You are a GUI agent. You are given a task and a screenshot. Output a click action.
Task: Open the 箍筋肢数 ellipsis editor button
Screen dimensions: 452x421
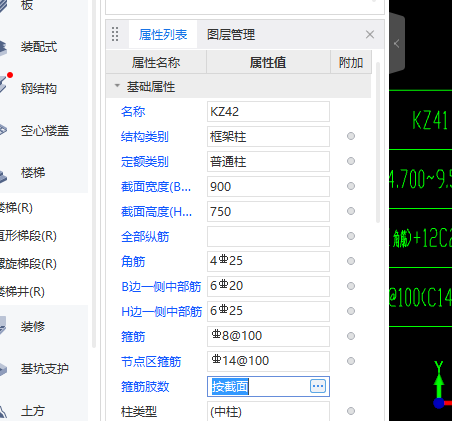click(318, 386)
